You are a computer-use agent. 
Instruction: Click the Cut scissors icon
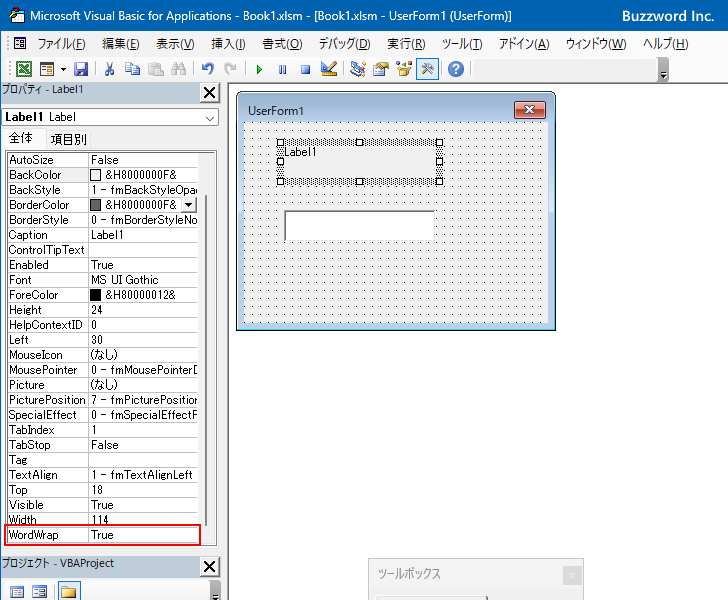click(110, 69)
